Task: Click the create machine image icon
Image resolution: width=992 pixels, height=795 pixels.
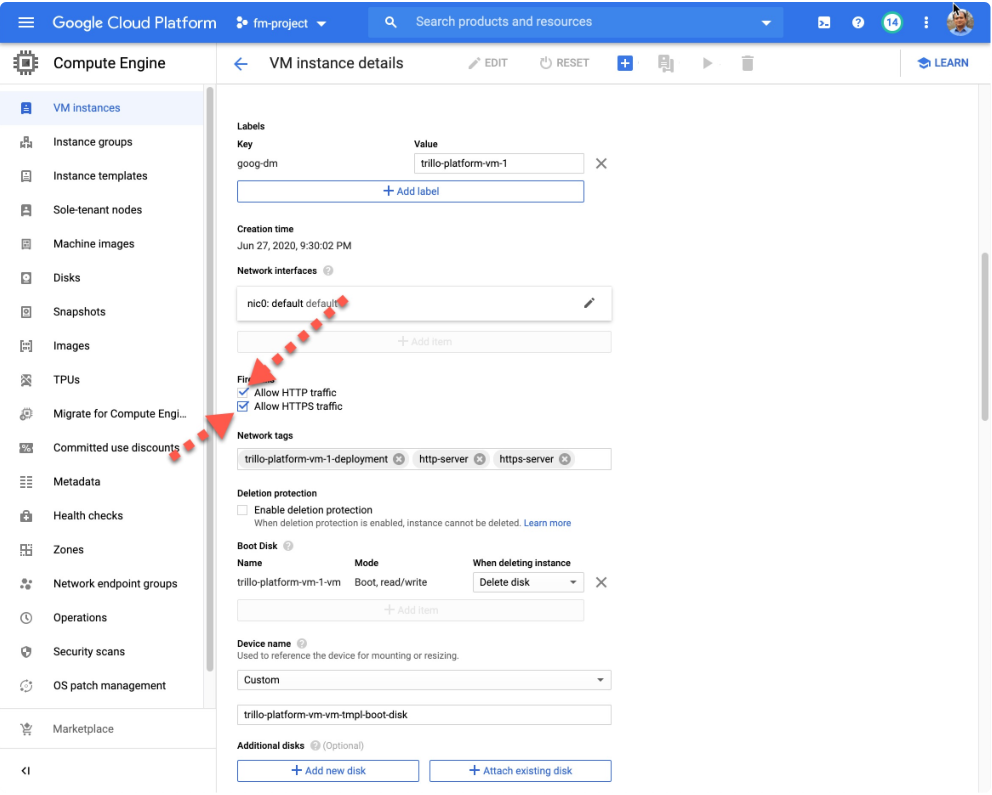Action: [666, 63]
